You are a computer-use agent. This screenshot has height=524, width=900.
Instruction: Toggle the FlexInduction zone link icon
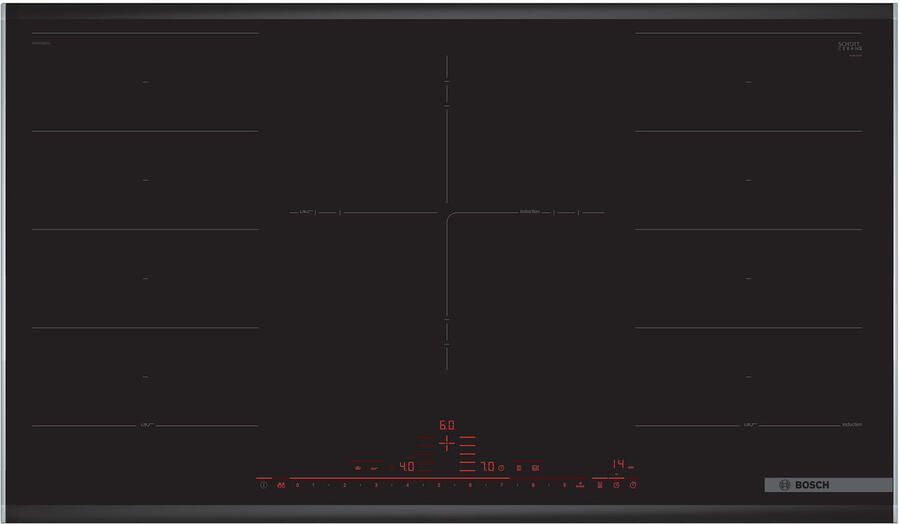[x=519, y=468]
